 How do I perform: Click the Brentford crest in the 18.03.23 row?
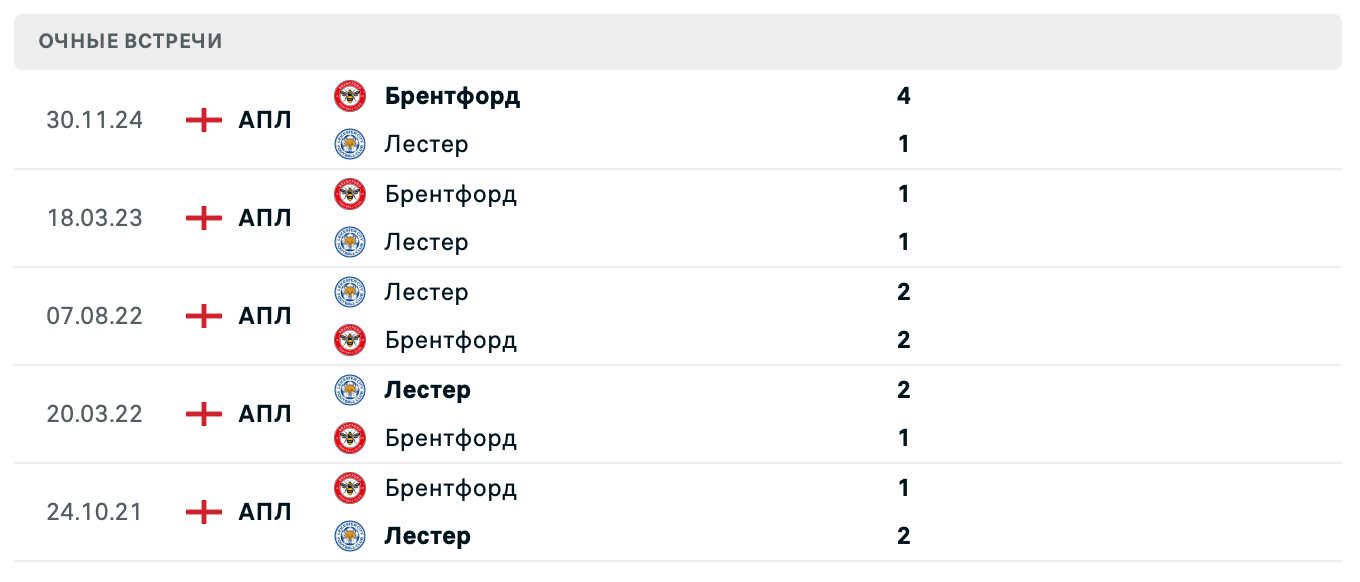(x=350, y=194)
